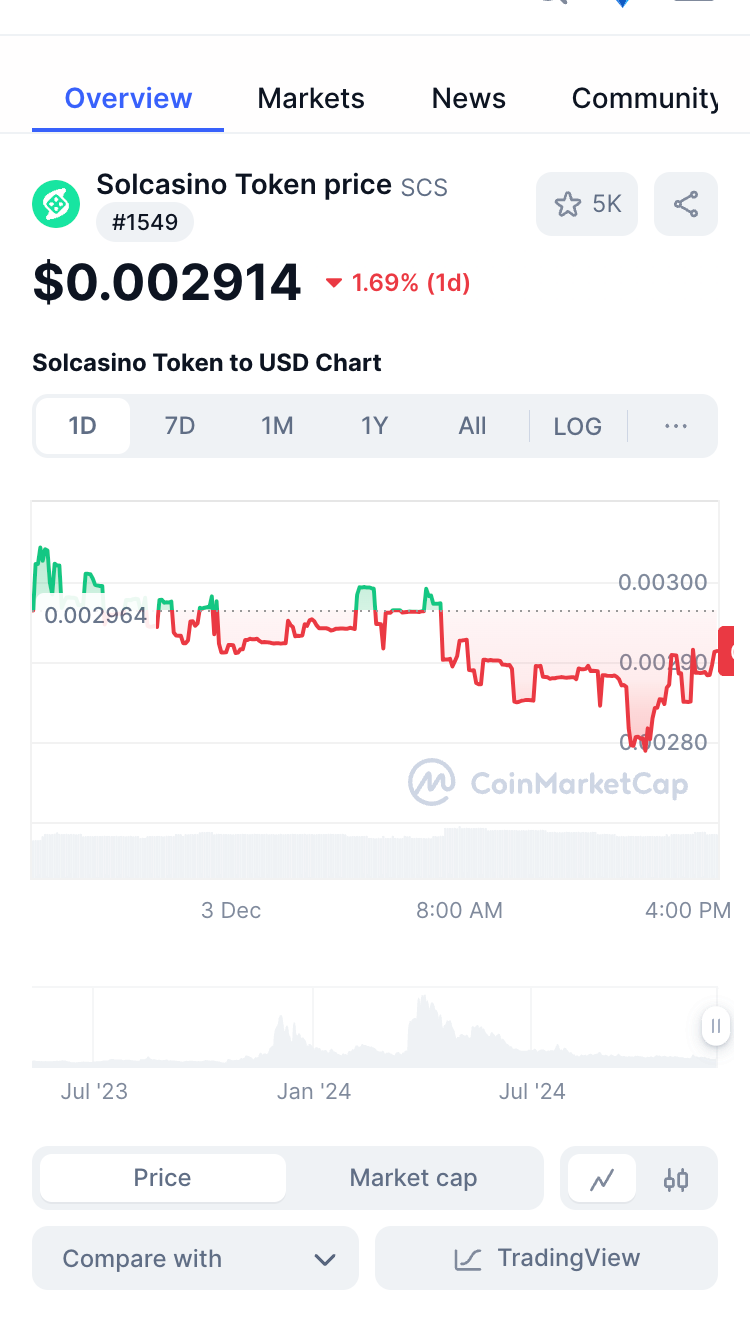Toggle LOG scale on chart
This screenshot has height=1334, width=750.
pyautogui.click(x=578, y=427)
